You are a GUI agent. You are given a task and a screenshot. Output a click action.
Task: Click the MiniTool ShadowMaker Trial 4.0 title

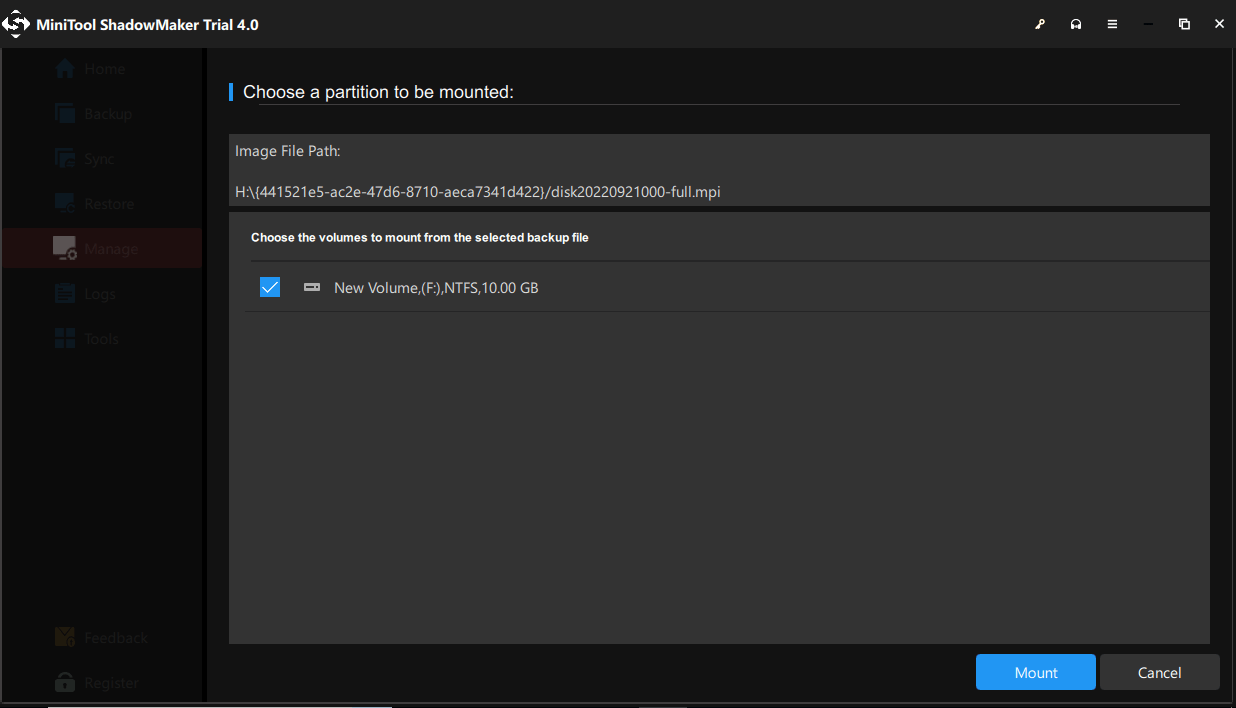147,25
